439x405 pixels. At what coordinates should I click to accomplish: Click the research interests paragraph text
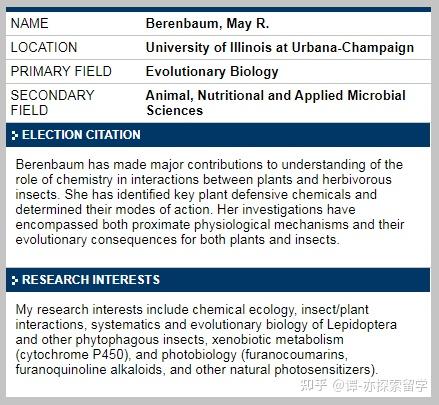tap(206, 340)
